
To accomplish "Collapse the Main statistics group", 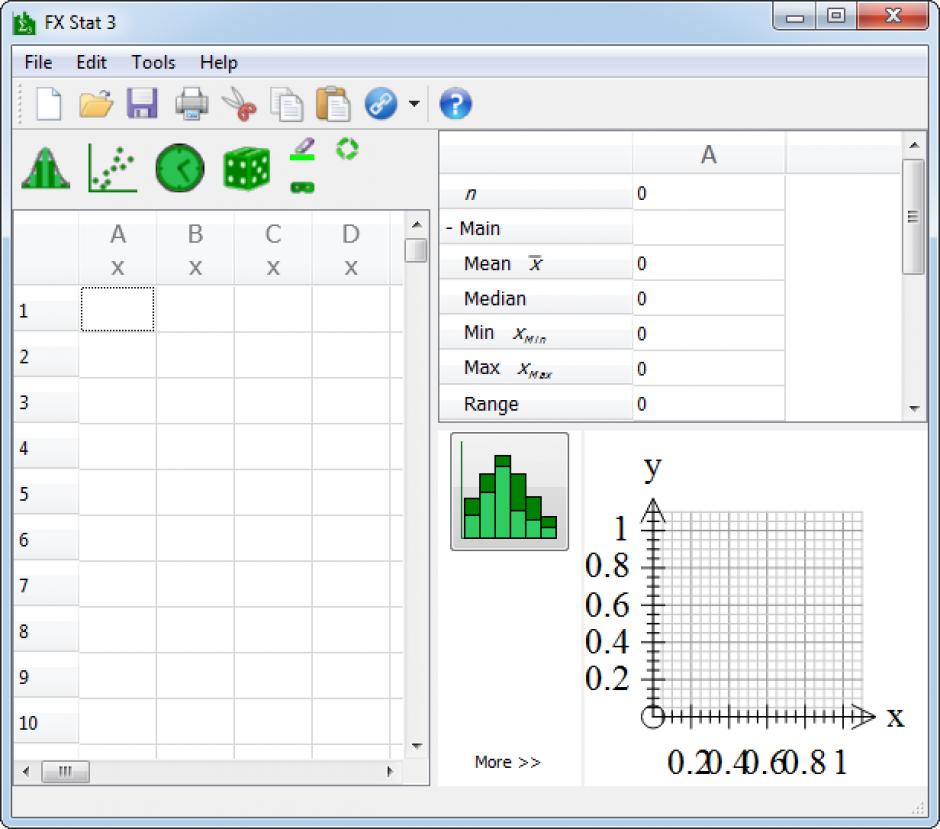I will coord(449,228).
